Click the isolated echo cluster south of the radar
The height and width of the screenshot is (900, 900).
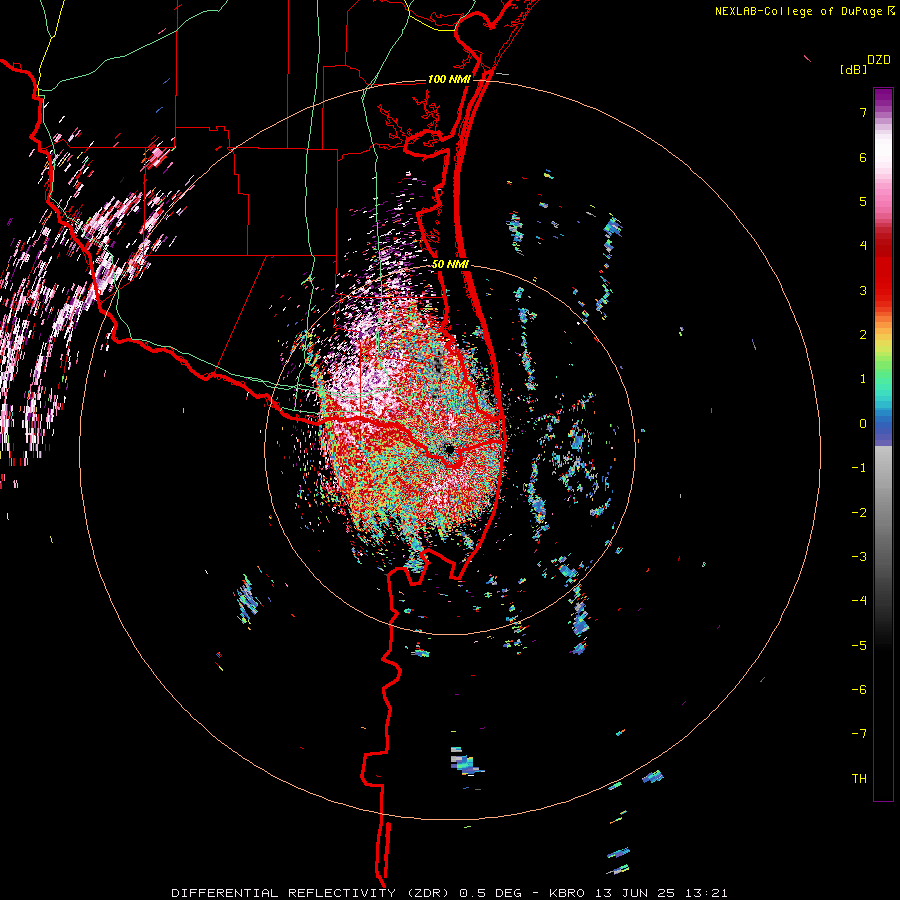(466, 762)
